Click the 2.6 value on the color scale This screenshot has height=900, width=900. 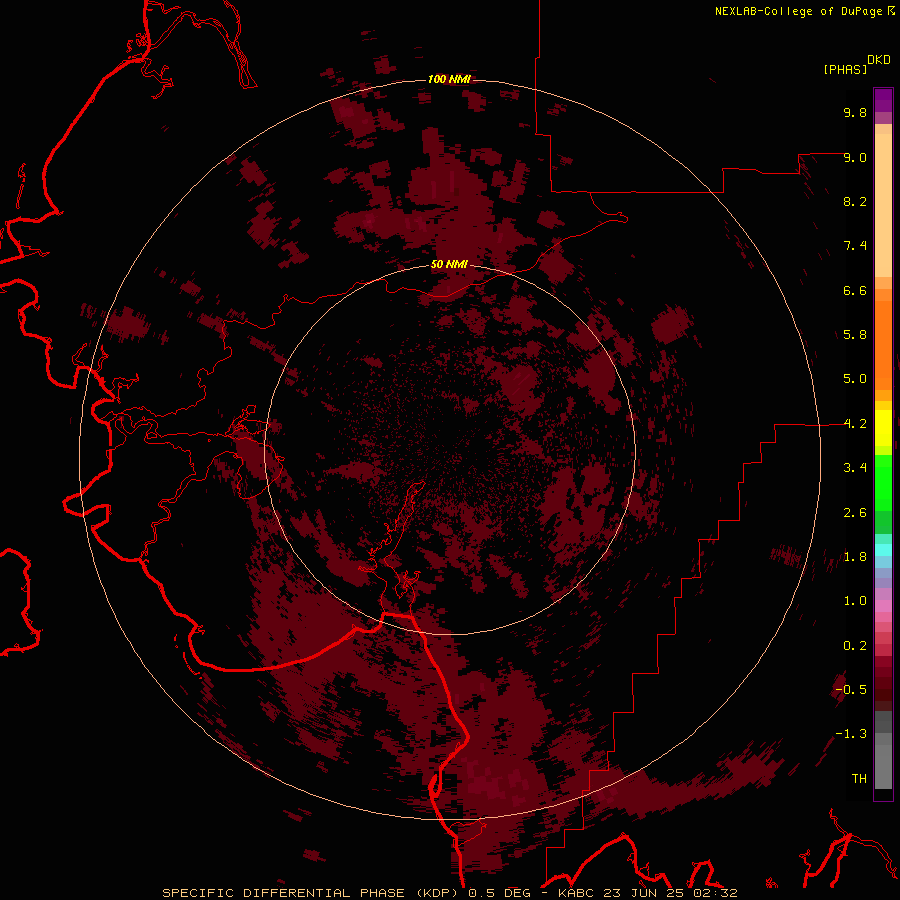[855, 513]
